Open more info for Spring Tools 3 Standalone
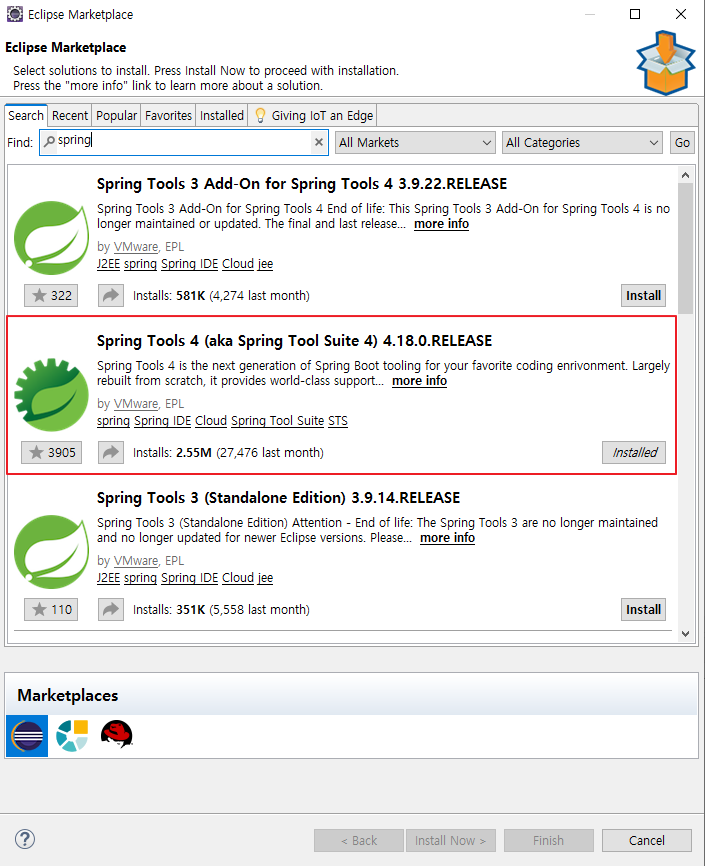This screenshot has height=866, width=705. click(x=448, y=537)
